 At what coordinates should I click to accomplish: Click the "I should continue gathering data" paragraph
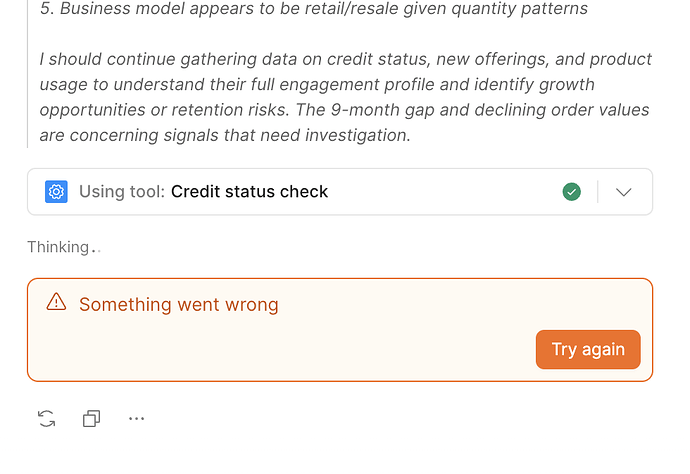345,97
